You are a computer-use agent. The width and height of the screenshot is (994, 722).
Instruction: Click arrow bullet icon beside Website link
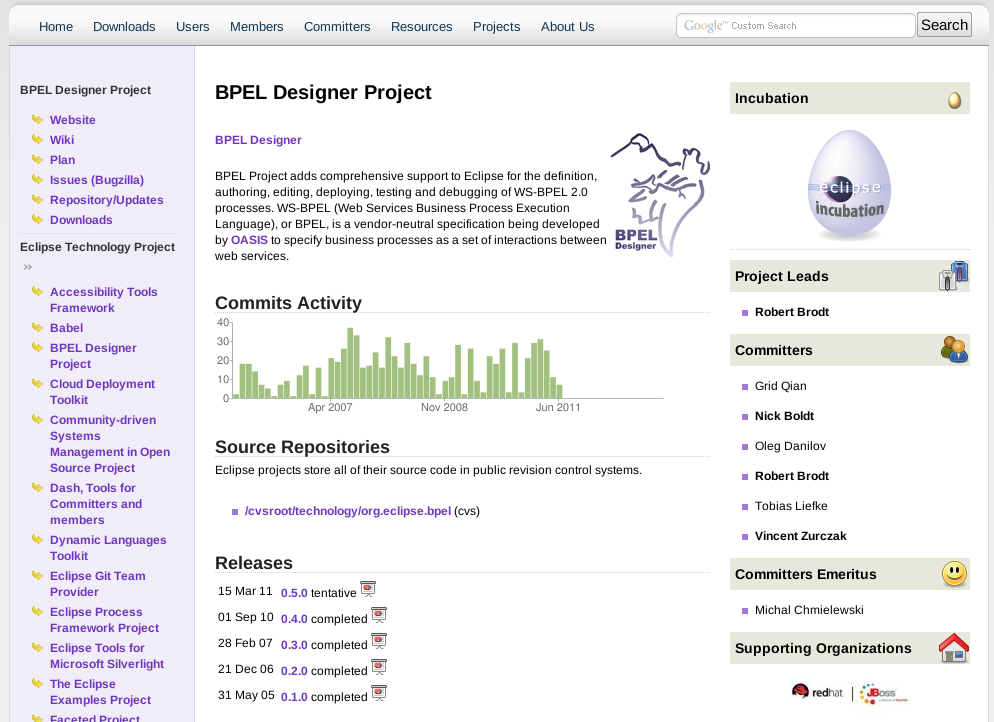click(x=37, y=119)
